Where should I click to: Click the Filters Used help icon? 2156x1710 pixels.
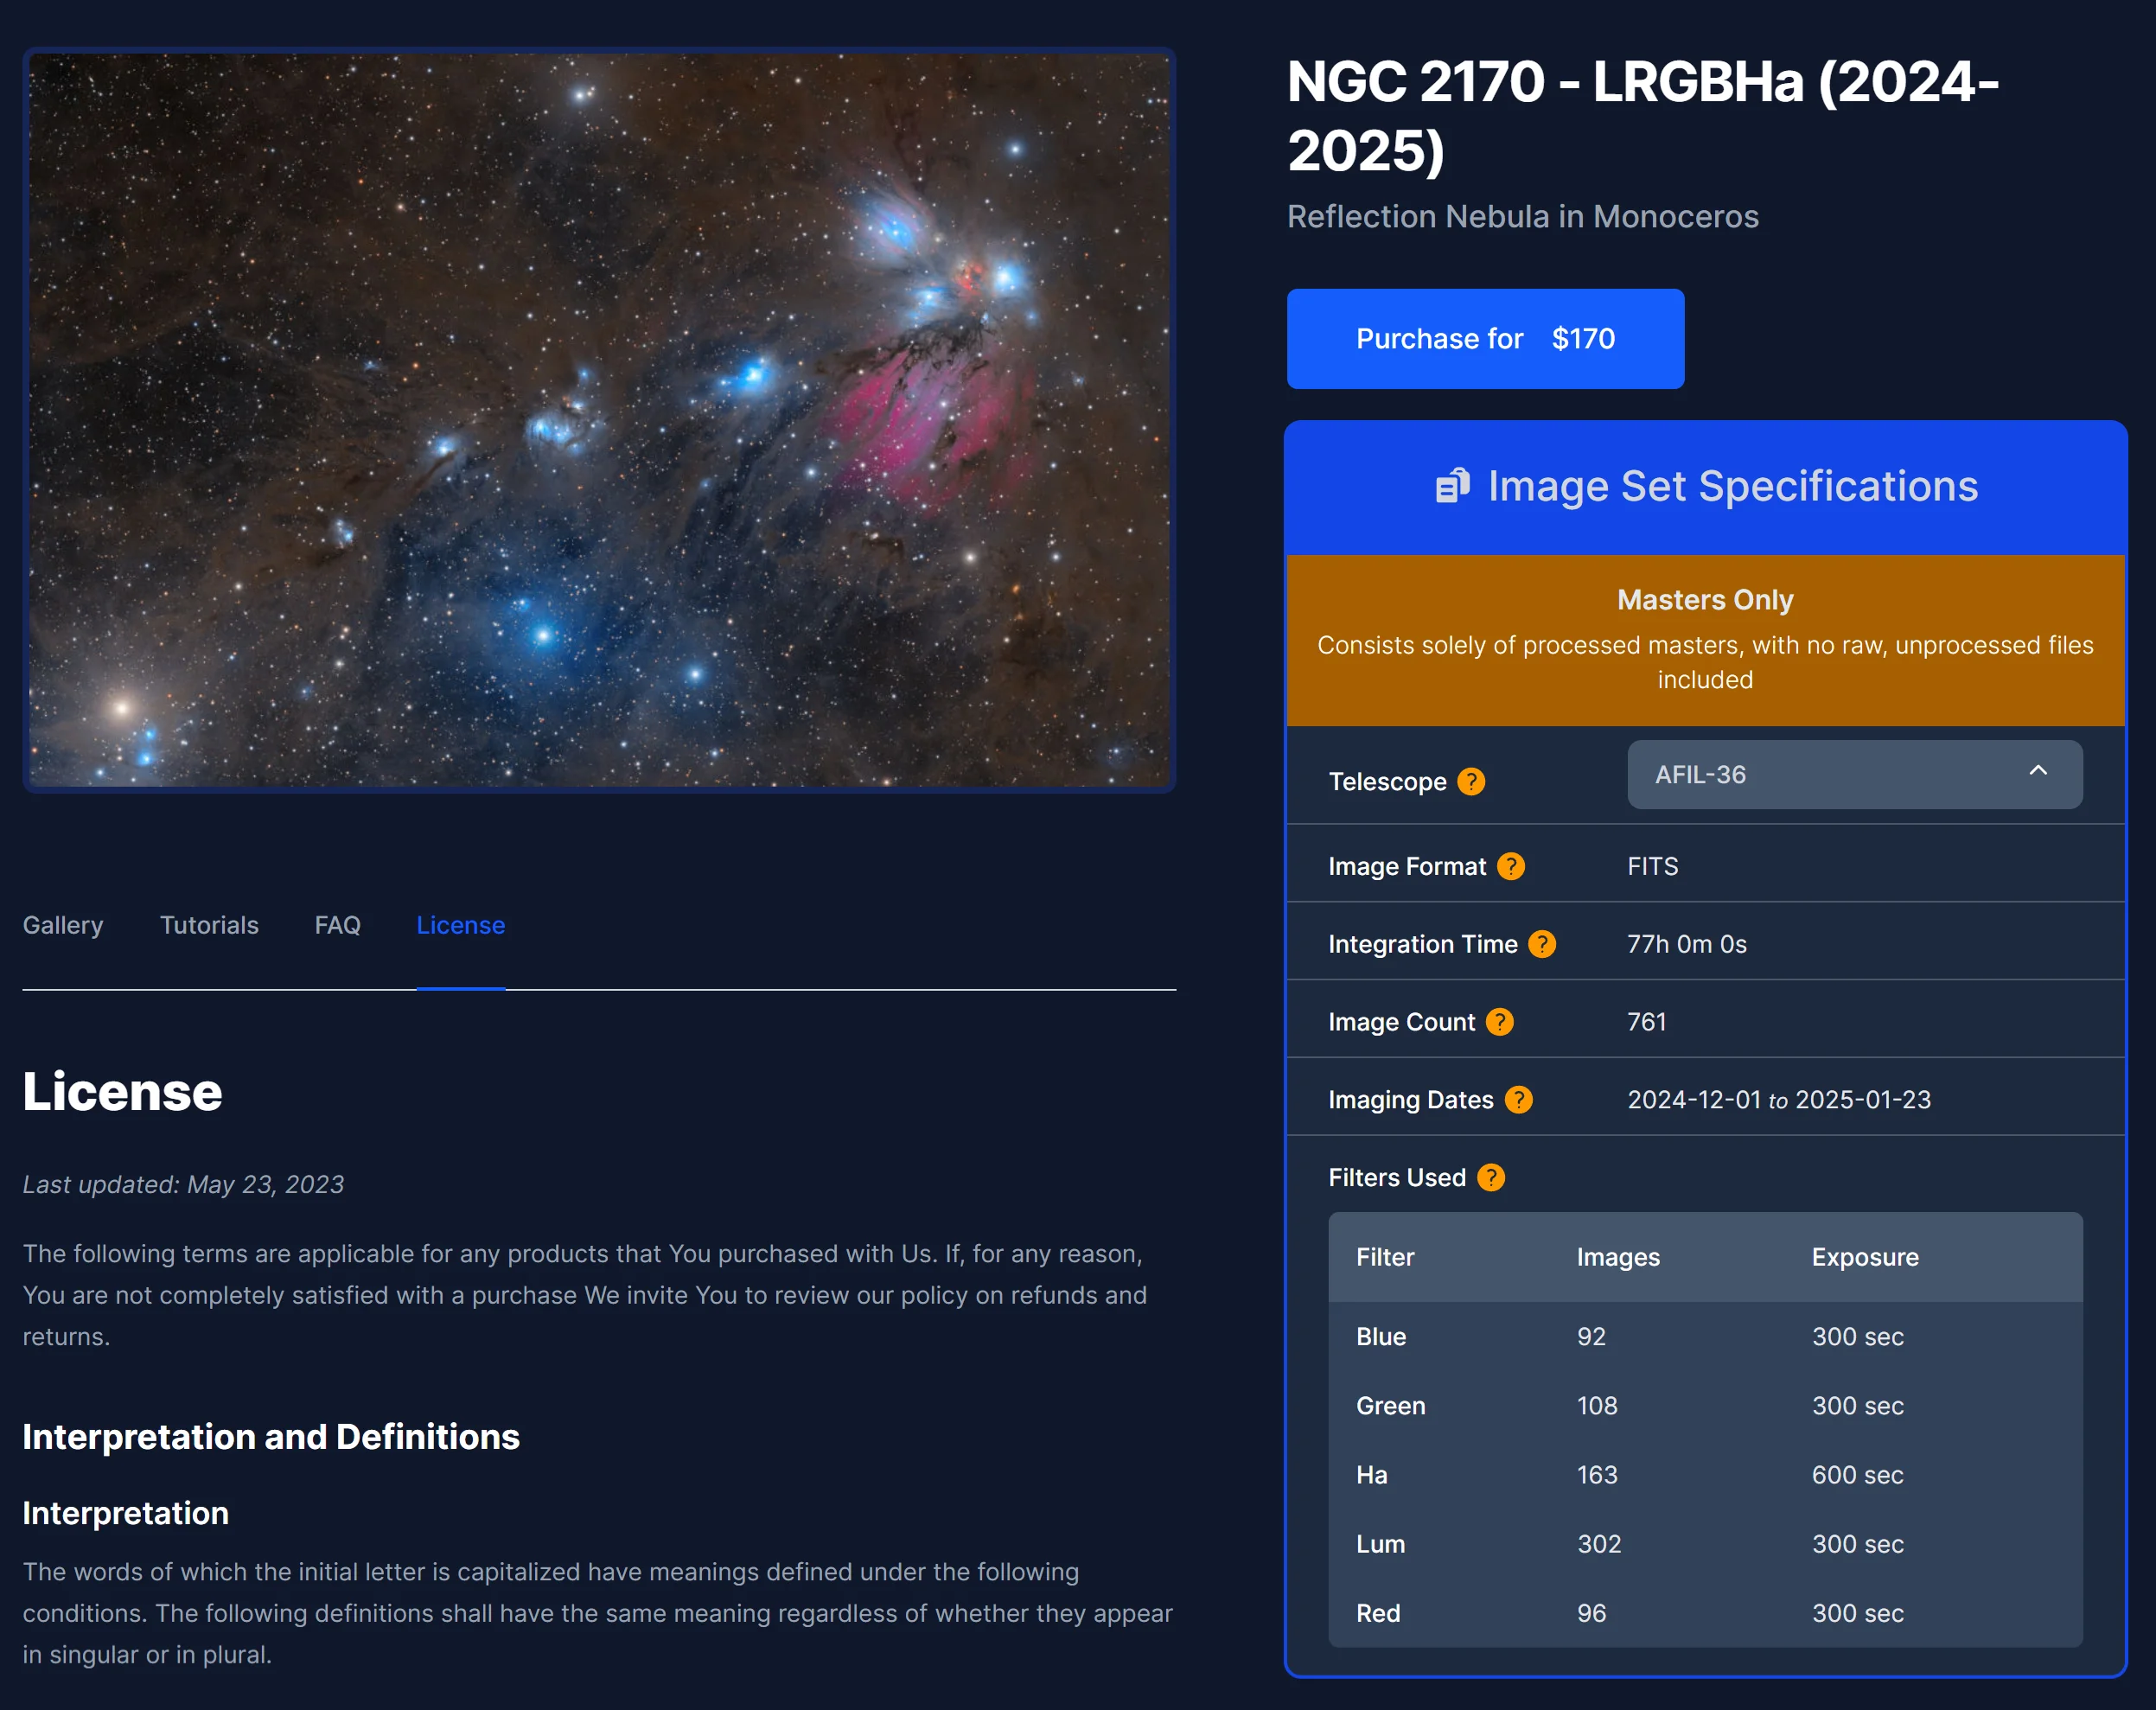coord(1490,1178)
